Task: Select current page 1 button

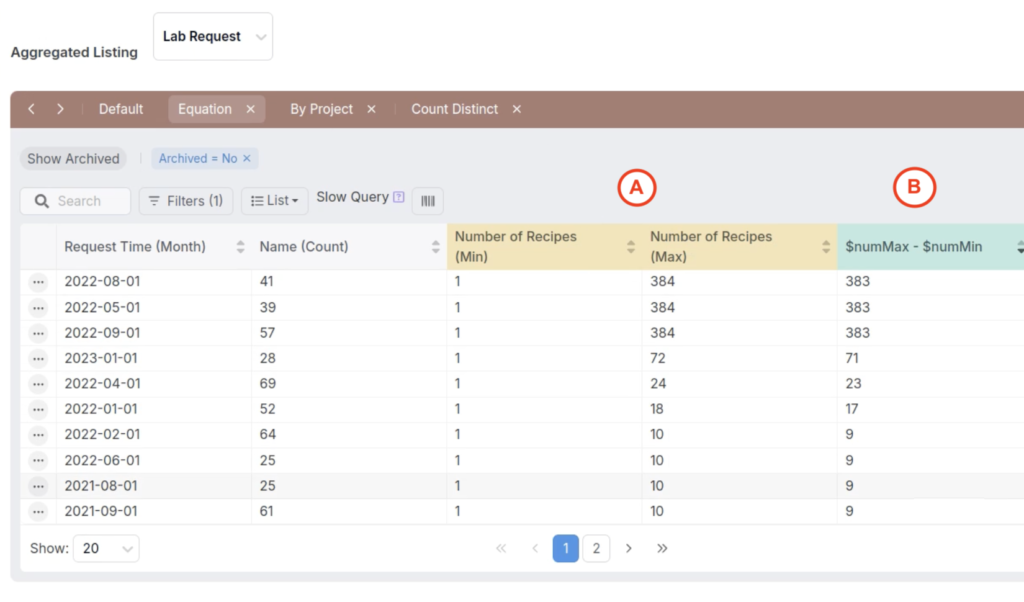Action: [566, 548]
